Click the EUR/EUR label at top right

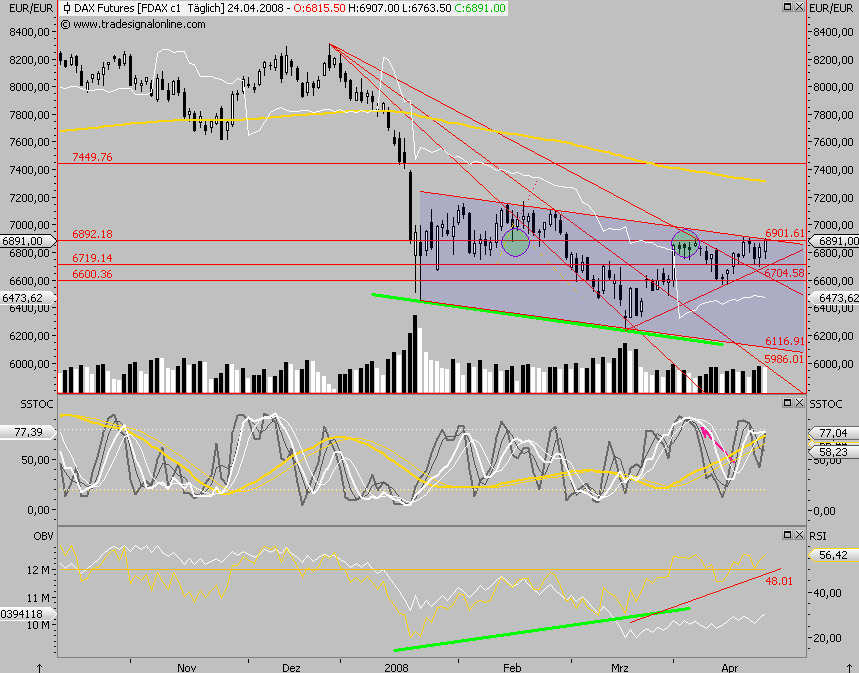point(831,8)
